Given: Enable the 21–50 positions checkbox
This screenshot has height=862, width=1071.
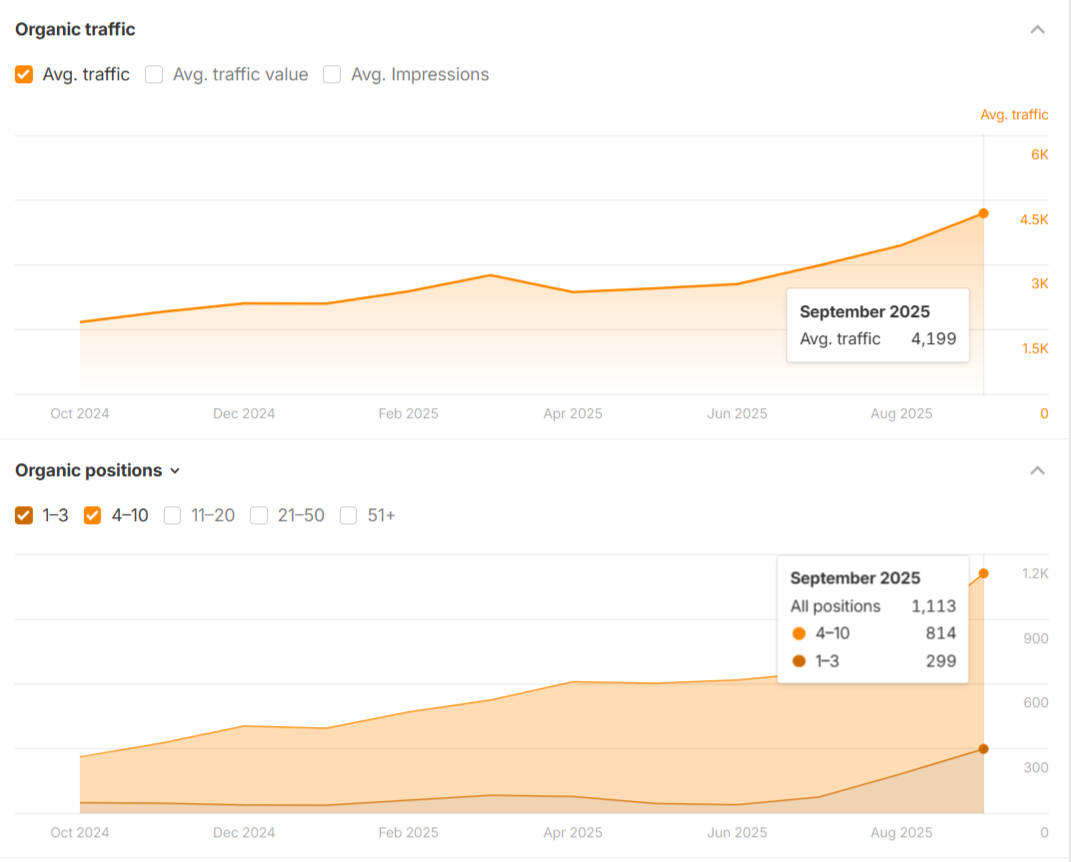Looking at the screenshot, I should click(x=259, y=515).
